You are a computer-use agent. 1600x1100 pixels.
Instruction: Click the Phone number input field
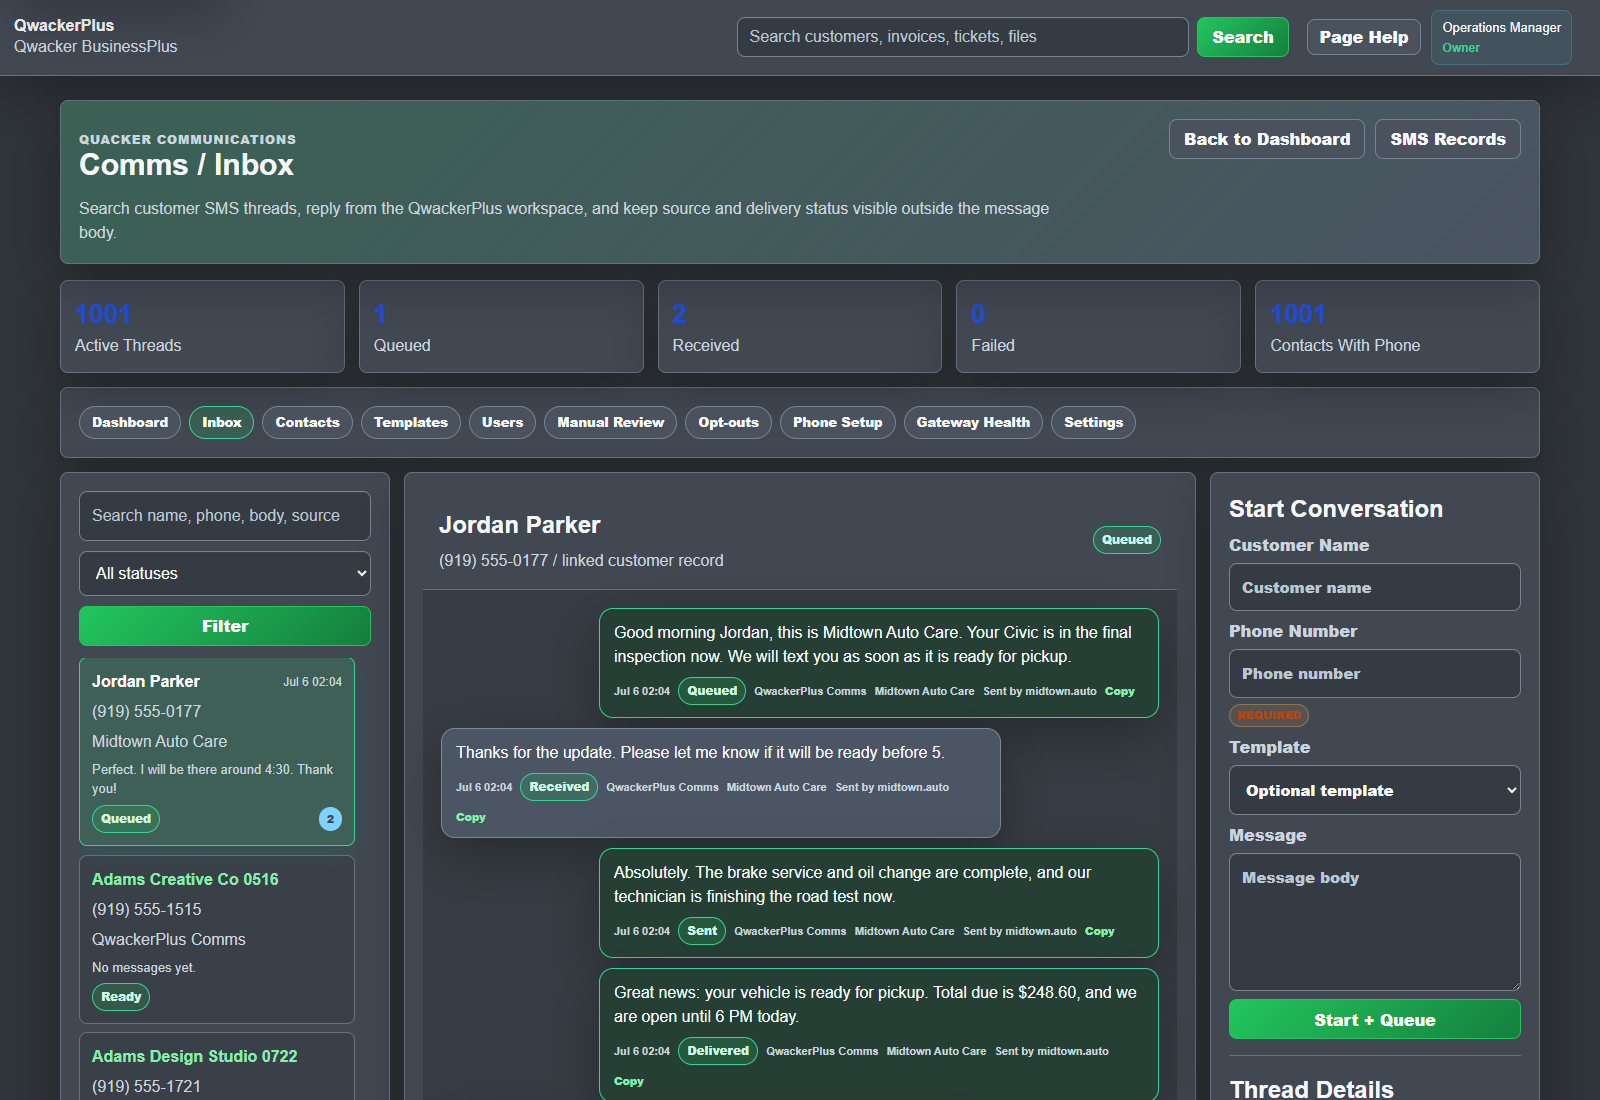click(x=1374, y=673)
